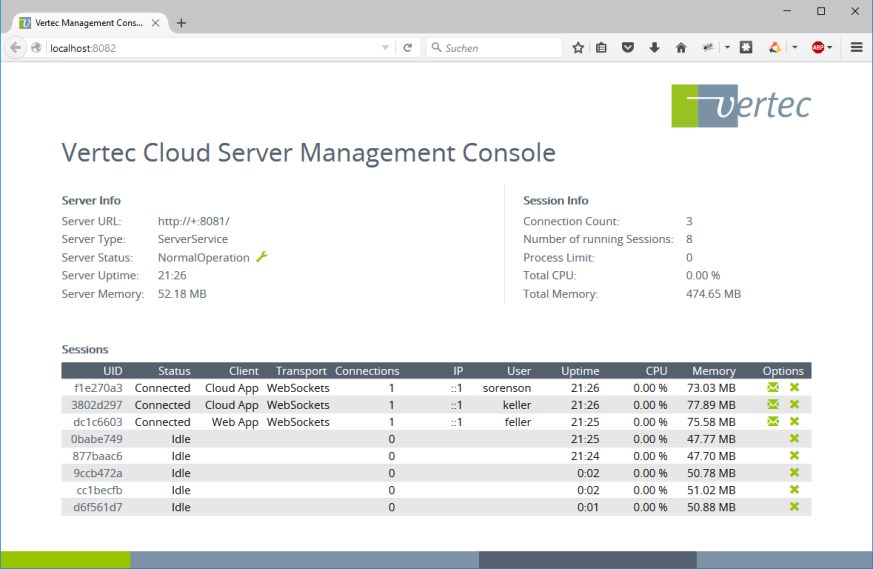Click the Vertec logo

[740, 106]
